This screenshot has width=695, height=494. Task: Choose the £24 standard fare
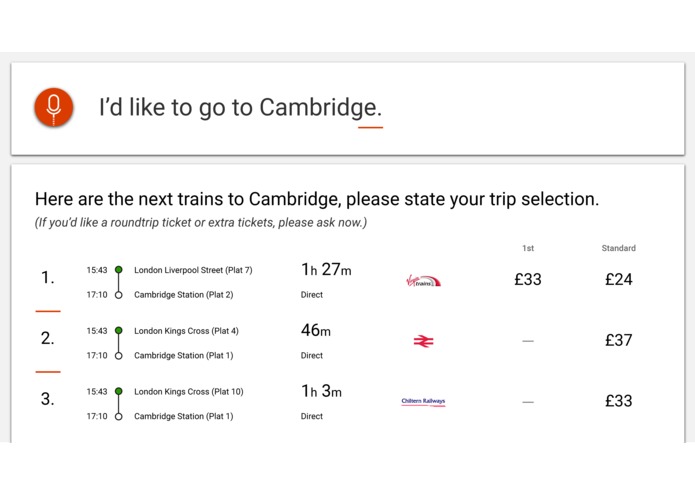pyautogui.click(x=619, y=279)
